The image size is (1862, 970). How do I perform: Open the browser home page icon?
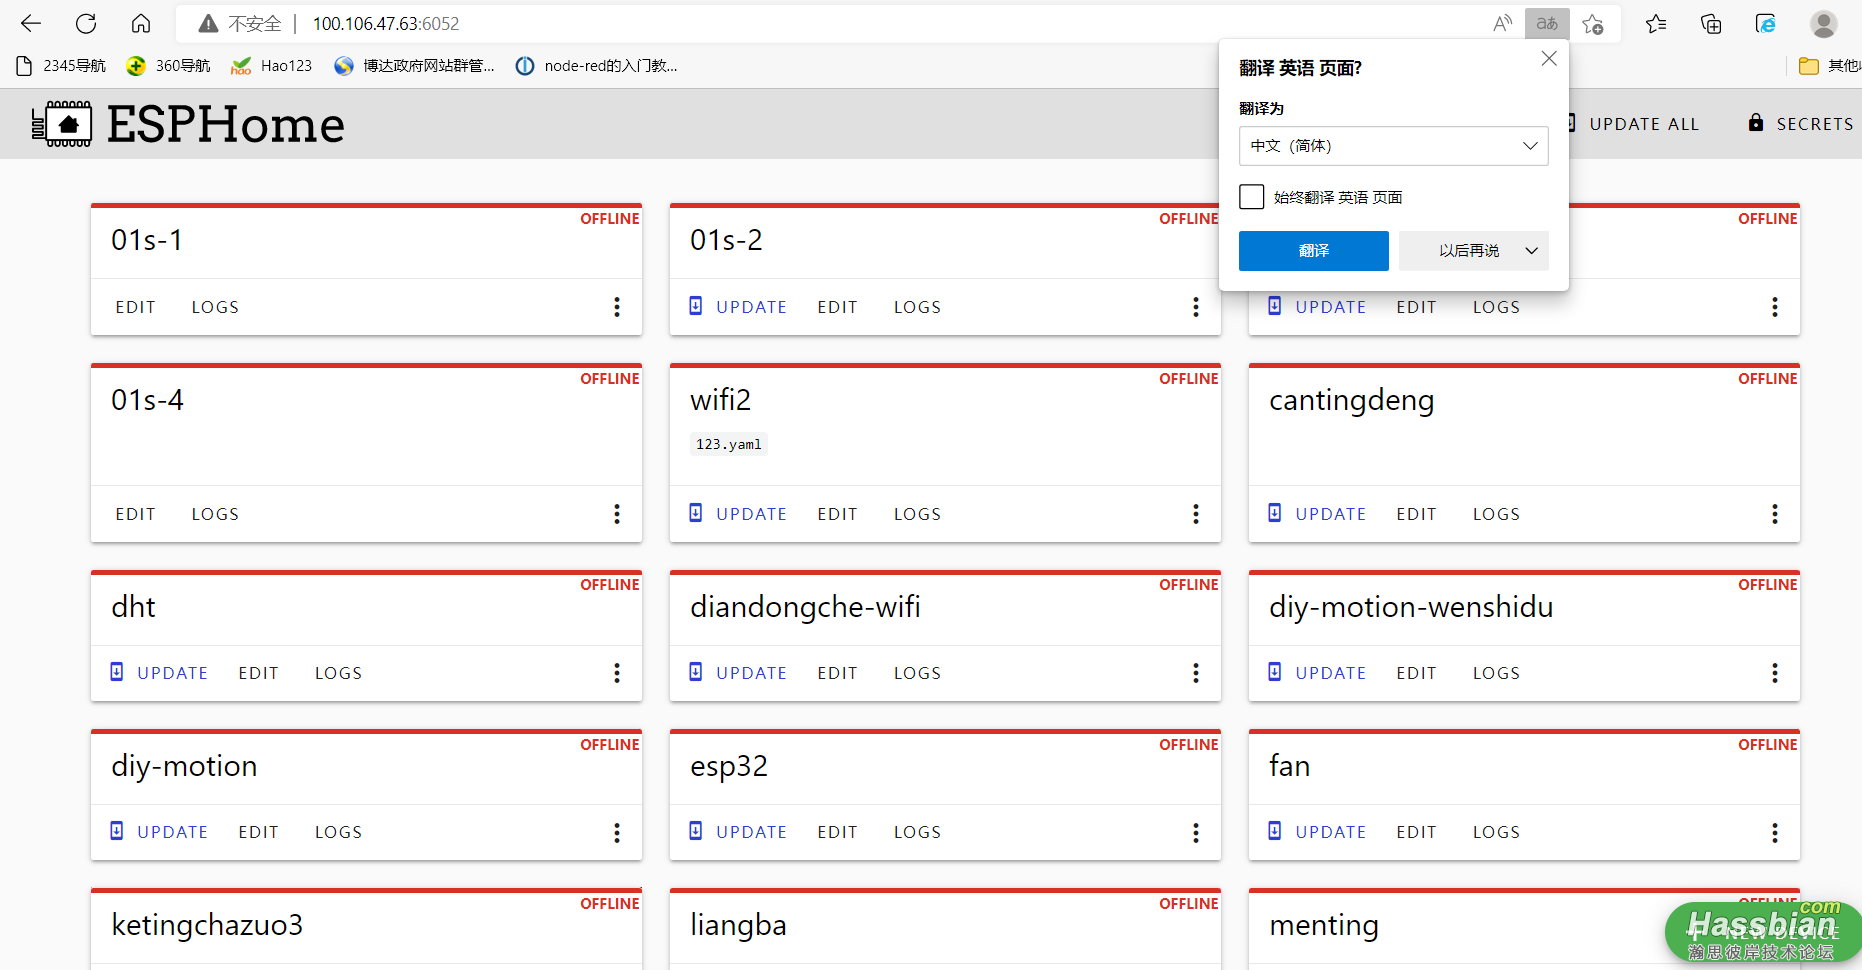pyautogui.click(x=141, y=23)
